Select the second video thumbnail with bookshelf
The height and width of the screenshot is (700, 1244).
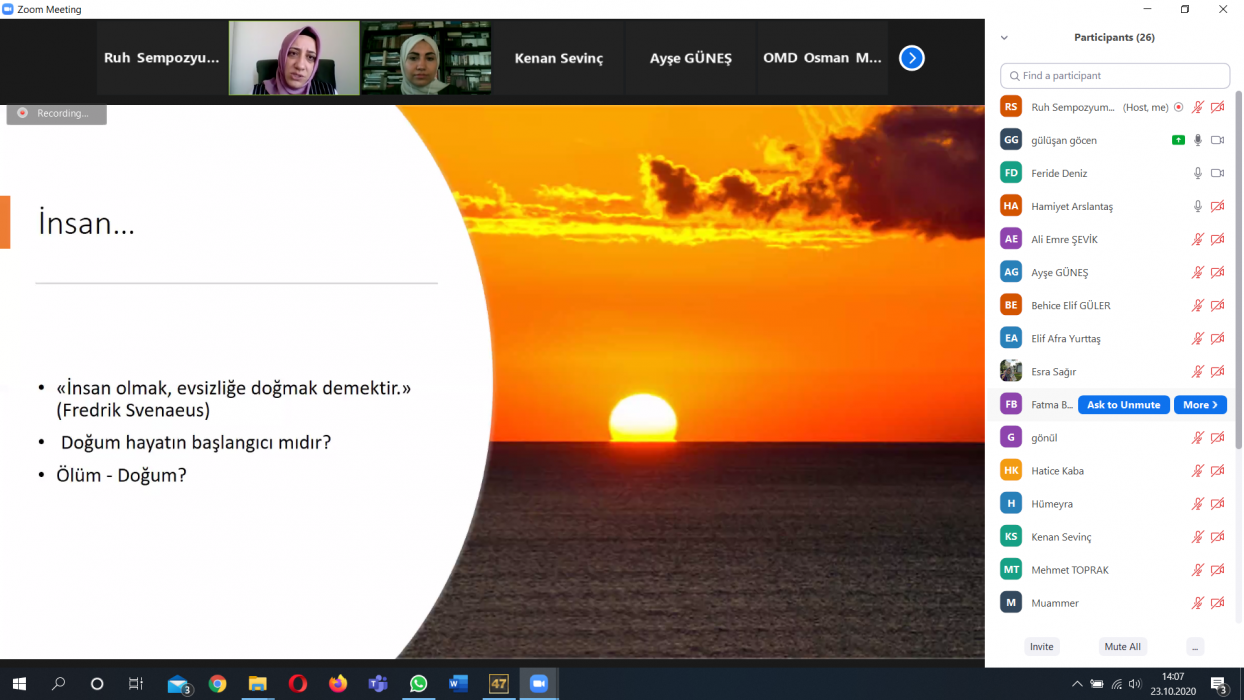[427, 58]
